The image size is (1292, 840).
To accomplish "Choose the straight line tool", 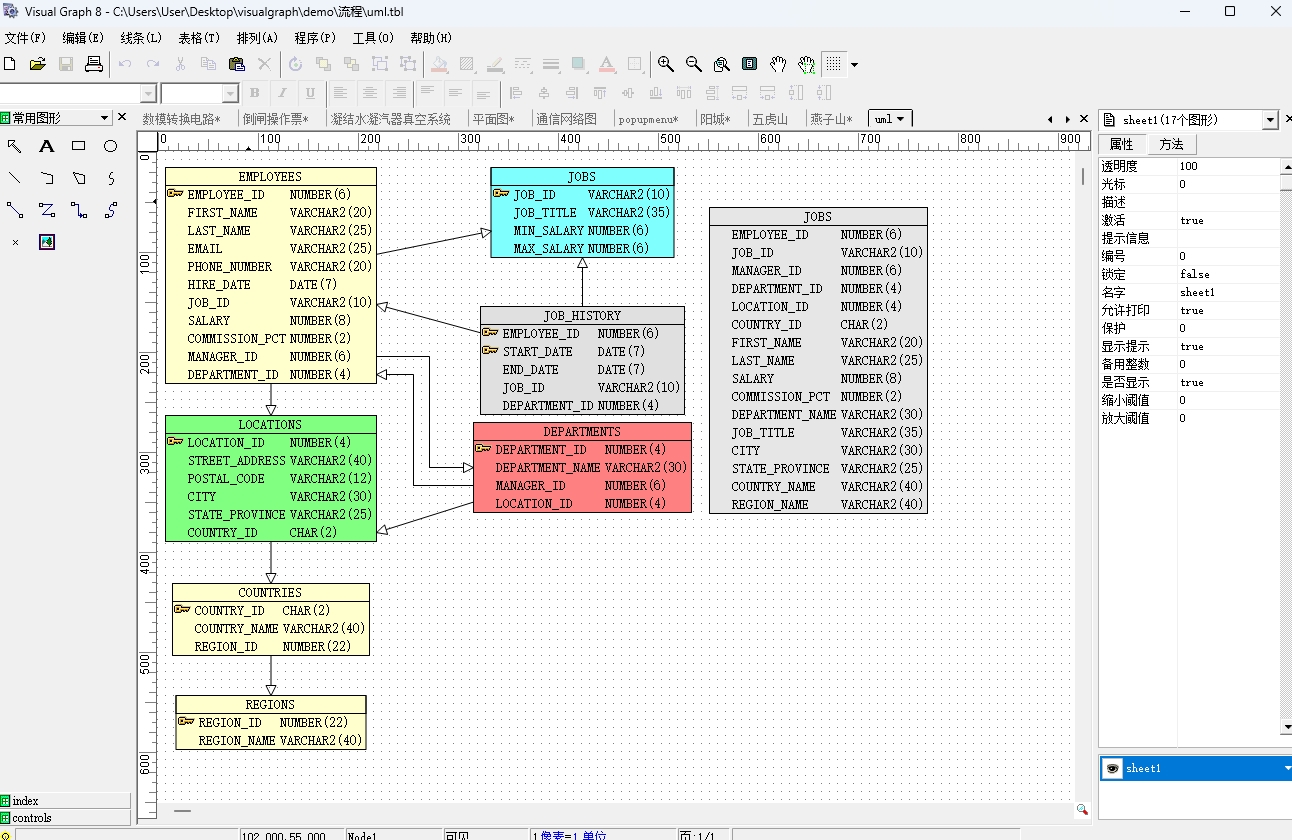I will tap(15, 178).
